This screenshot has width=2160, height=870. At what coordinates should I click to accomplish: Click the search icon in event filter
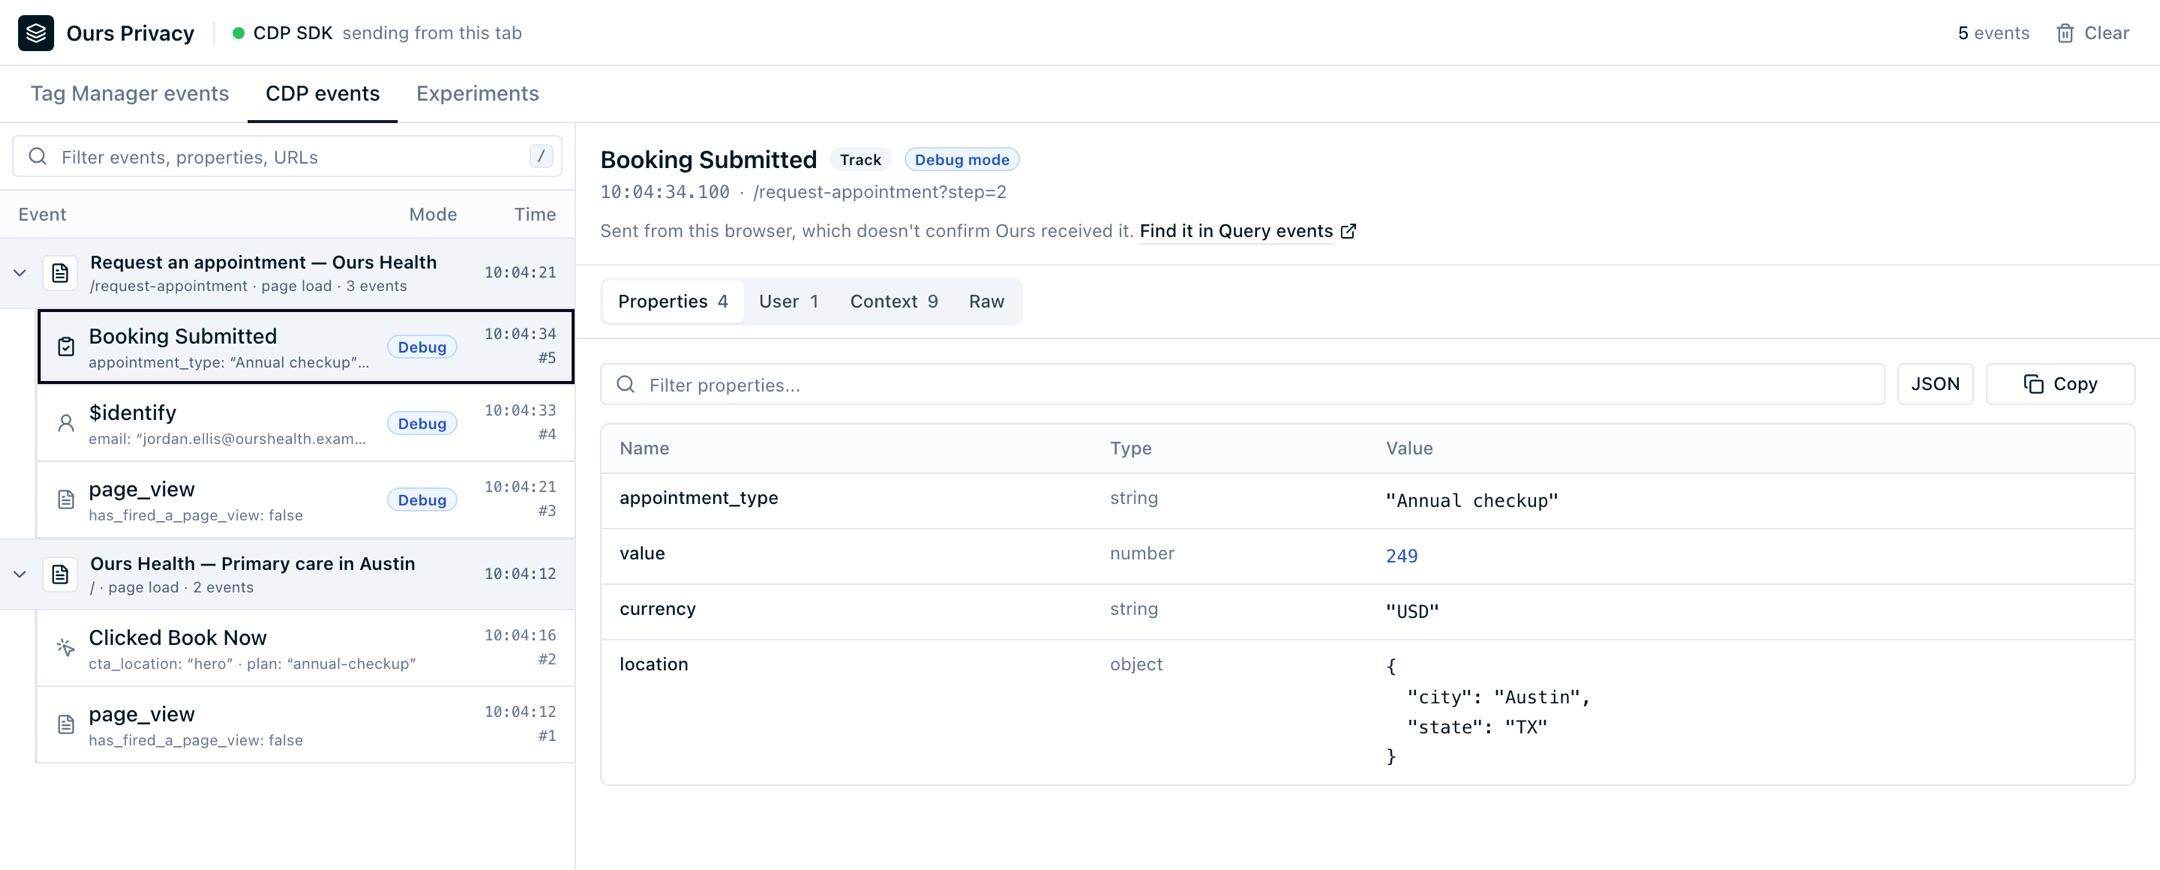(38, 157)
